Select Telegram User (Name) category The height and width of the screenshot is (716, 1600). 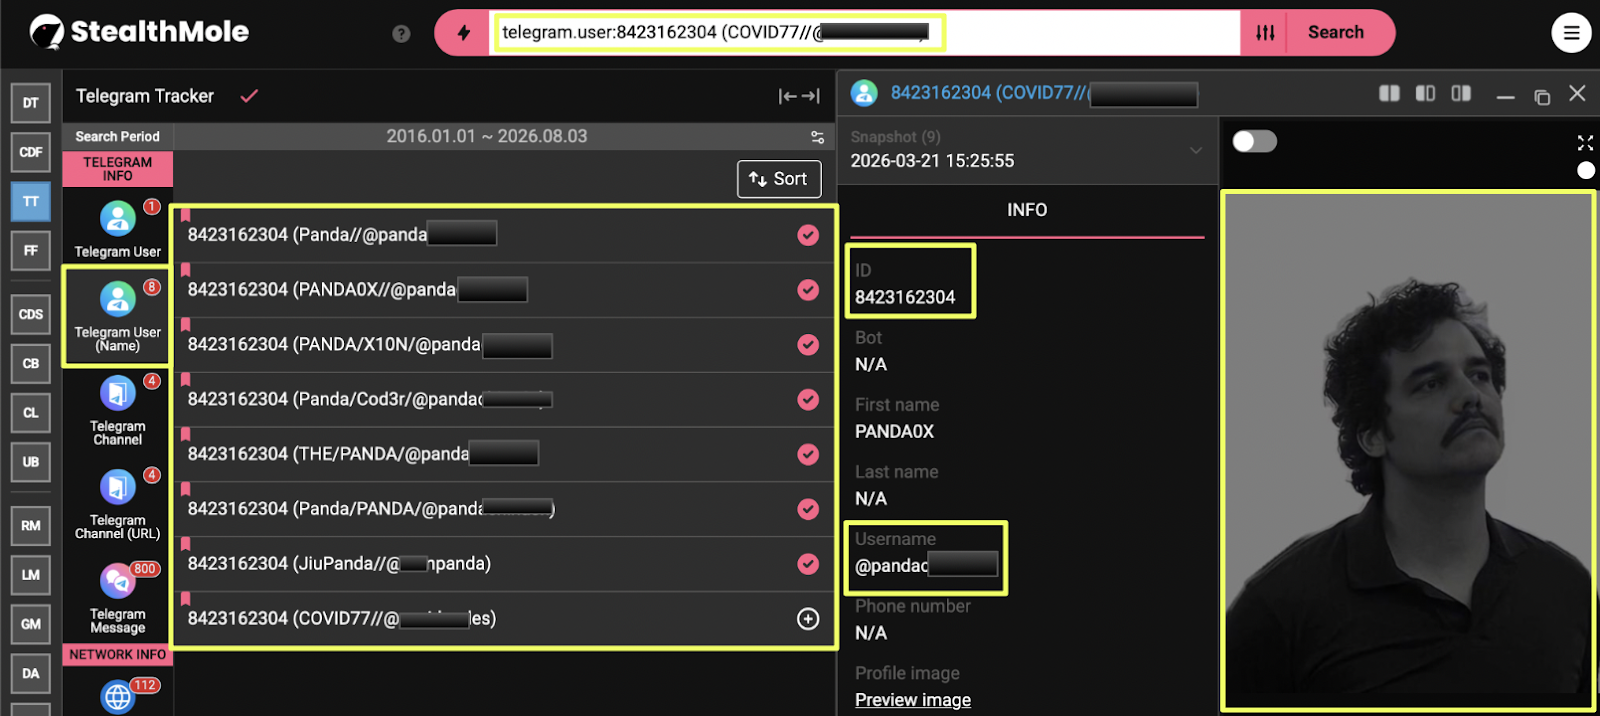(x=118, y=316)
